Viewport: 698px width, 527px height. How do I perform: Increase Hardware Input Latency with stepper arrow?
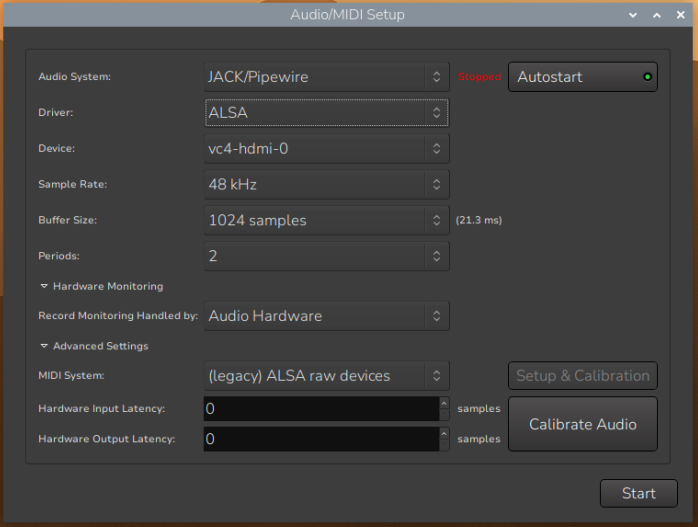(x=444, y=404)
